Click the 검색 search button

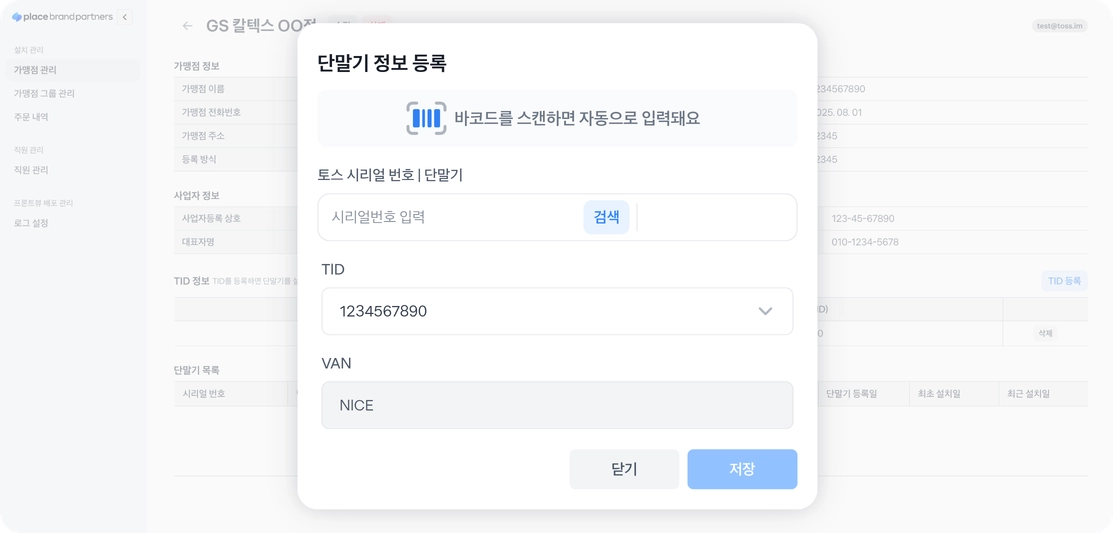click(x=606, y=217)
